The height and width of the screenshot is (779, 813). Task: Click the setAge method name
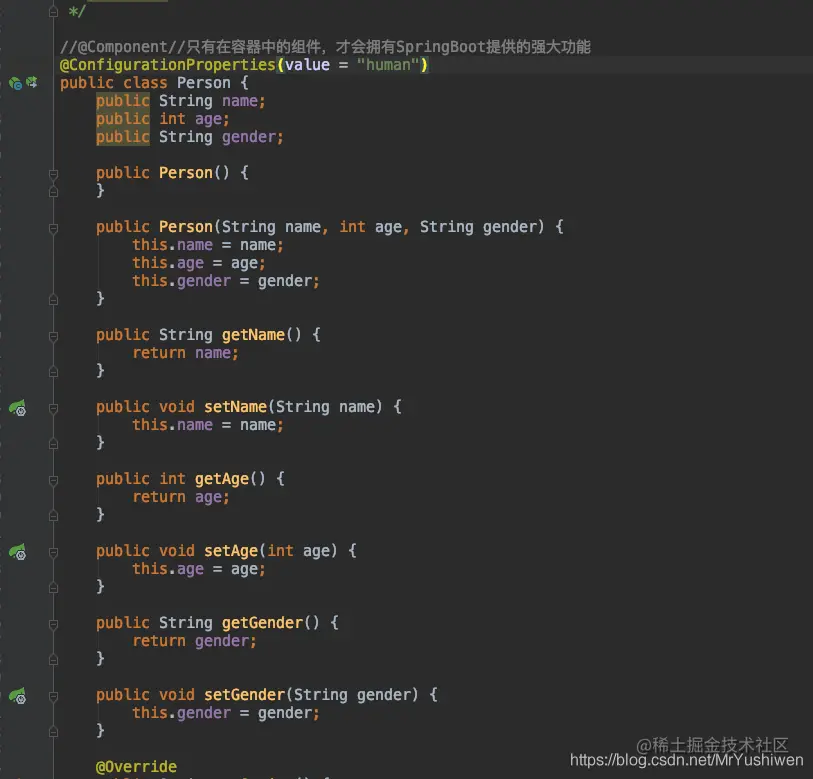point(231,551)
